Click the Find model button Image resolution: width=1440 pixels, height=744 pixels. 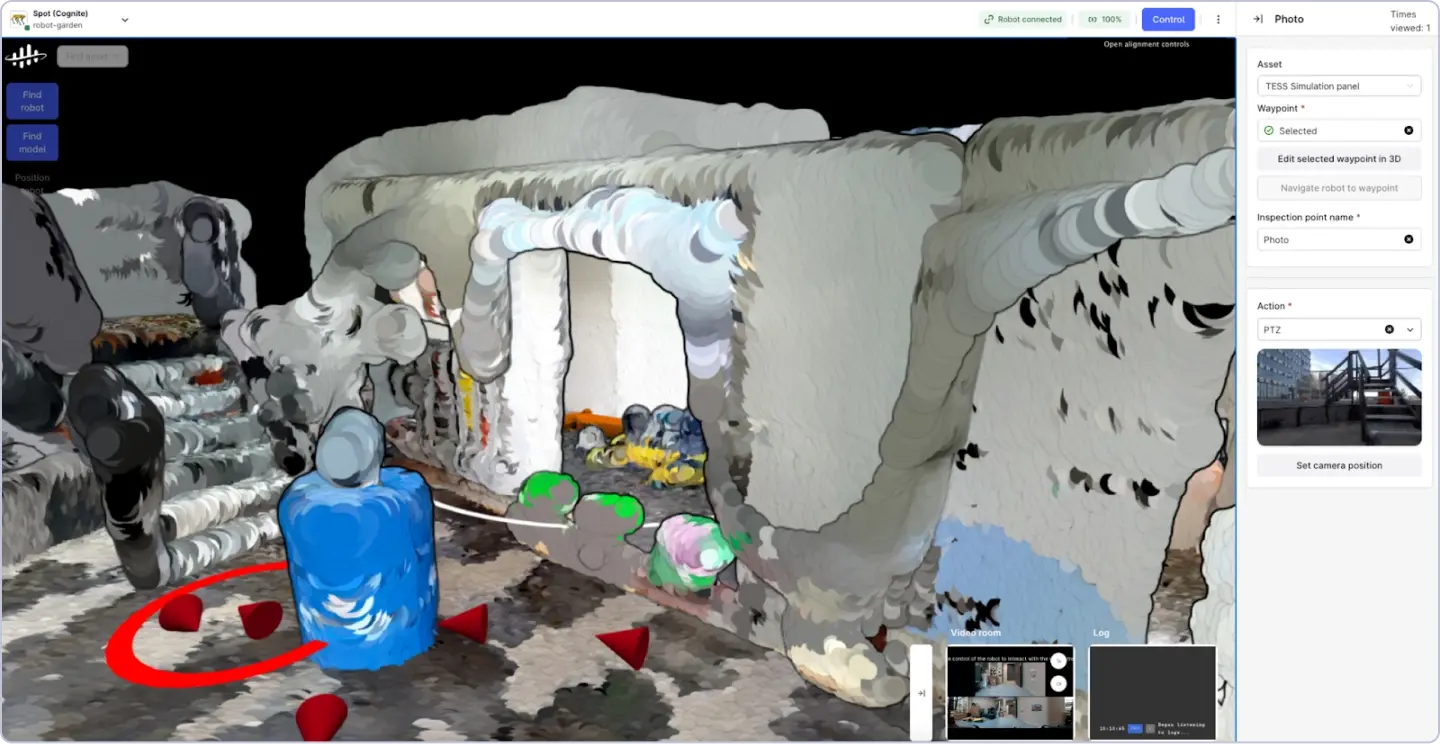click(x=32, y=142)
